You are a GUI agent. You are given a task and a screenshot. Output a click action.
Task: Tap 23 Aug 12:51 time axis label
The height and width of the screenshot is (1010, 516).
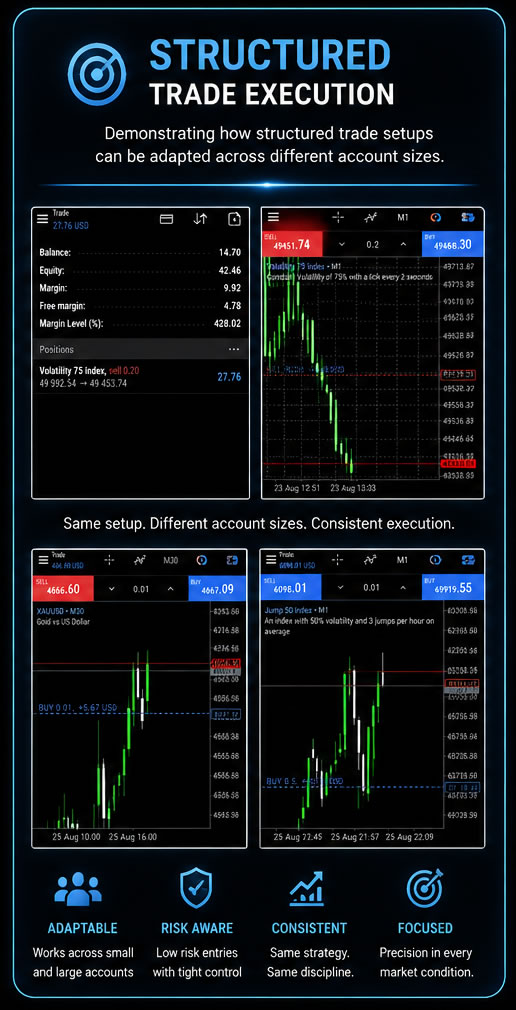coord(295,488)
